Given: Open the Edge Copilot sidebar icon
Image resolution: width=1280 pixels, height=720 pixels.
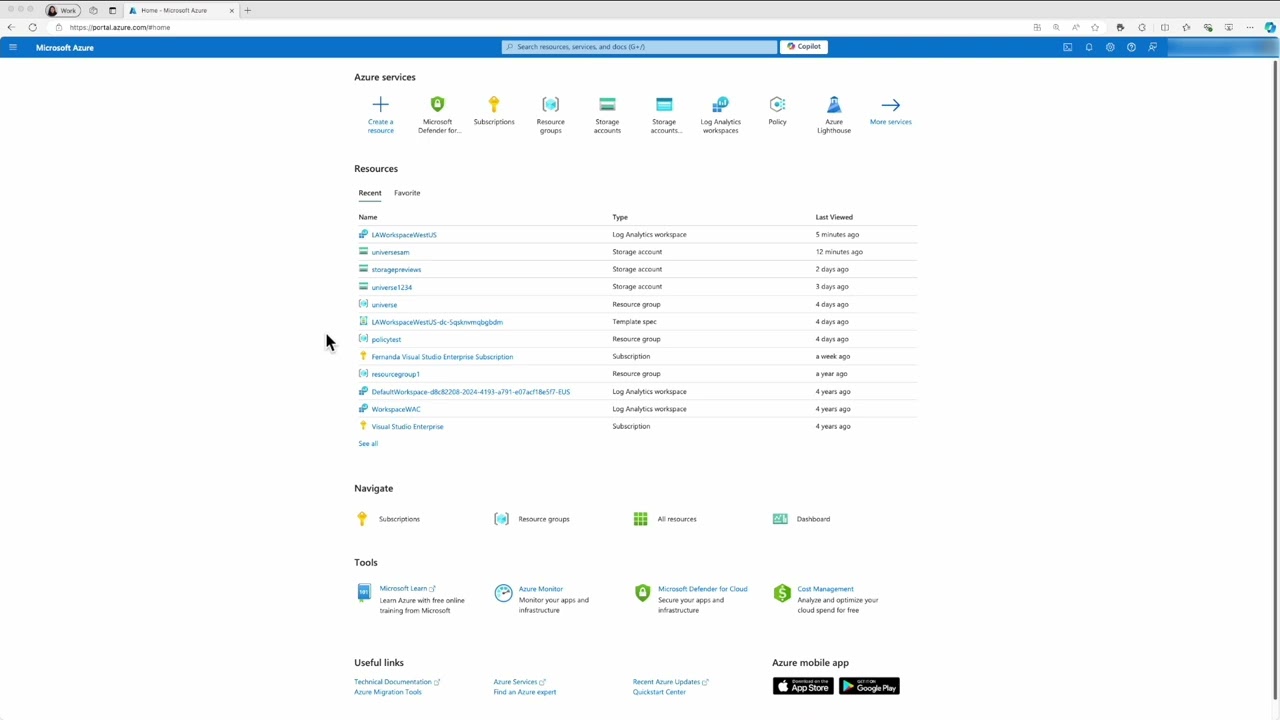Looking at the screenshot, I should point(1269,27).
